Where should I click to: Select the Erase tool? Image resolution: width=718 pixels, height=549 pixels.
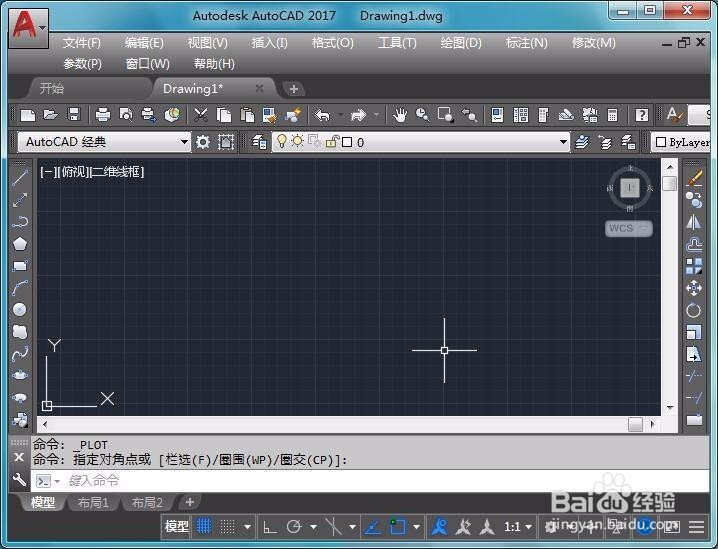(x=694, y=178)
